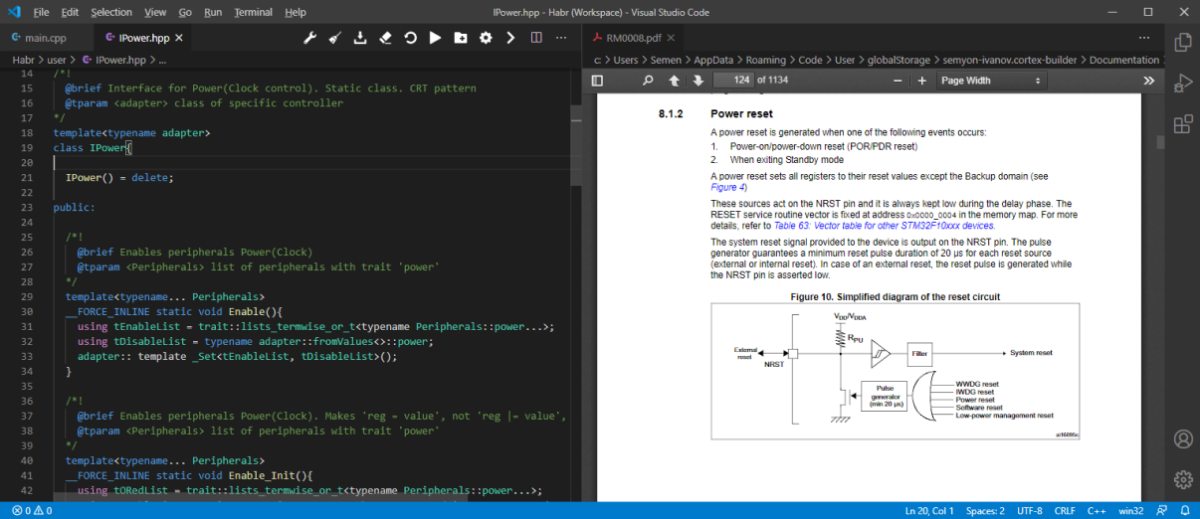Click the eraser icon in editor toolbar

(385, 38)
